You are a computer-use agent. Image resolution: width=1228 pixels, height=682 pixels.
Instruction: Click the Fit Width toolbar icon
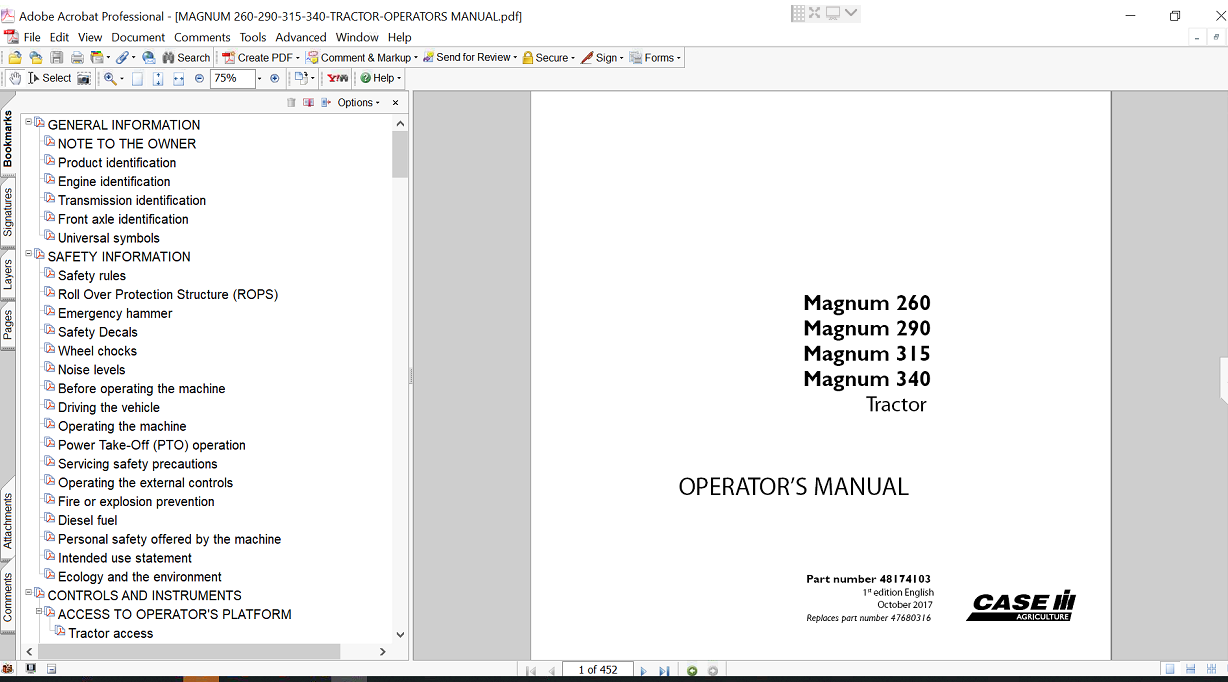[178, 78]
